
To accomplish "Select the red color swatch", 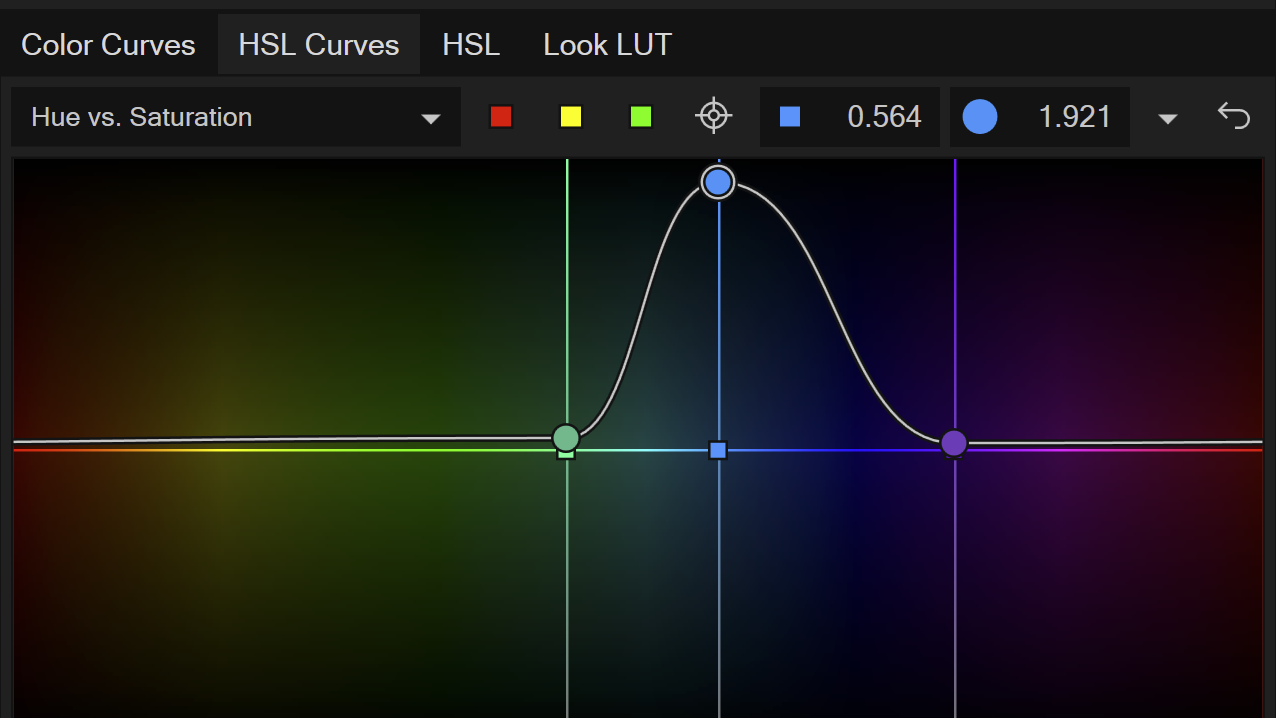I will [500, 116].
